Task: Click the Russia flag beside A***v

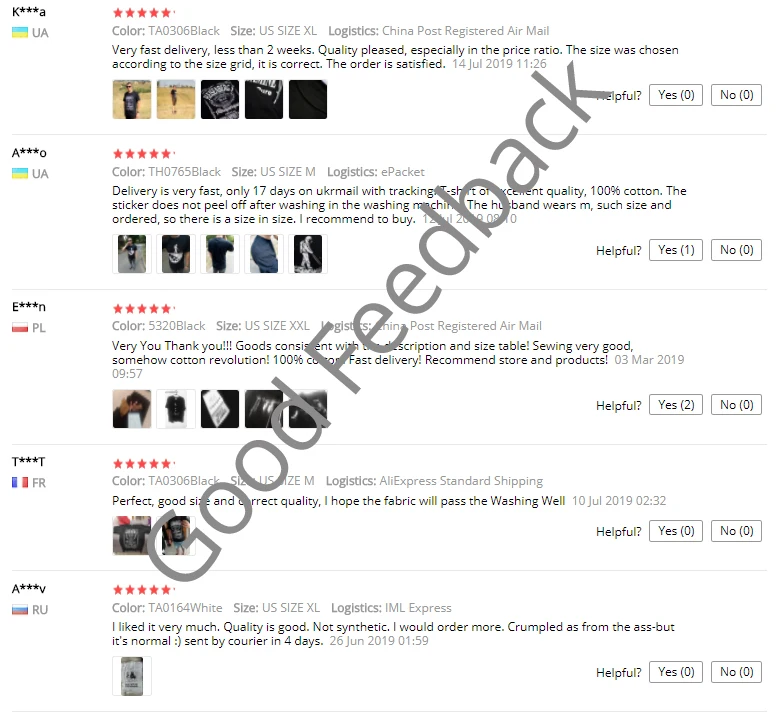Action: pos(20,610)
